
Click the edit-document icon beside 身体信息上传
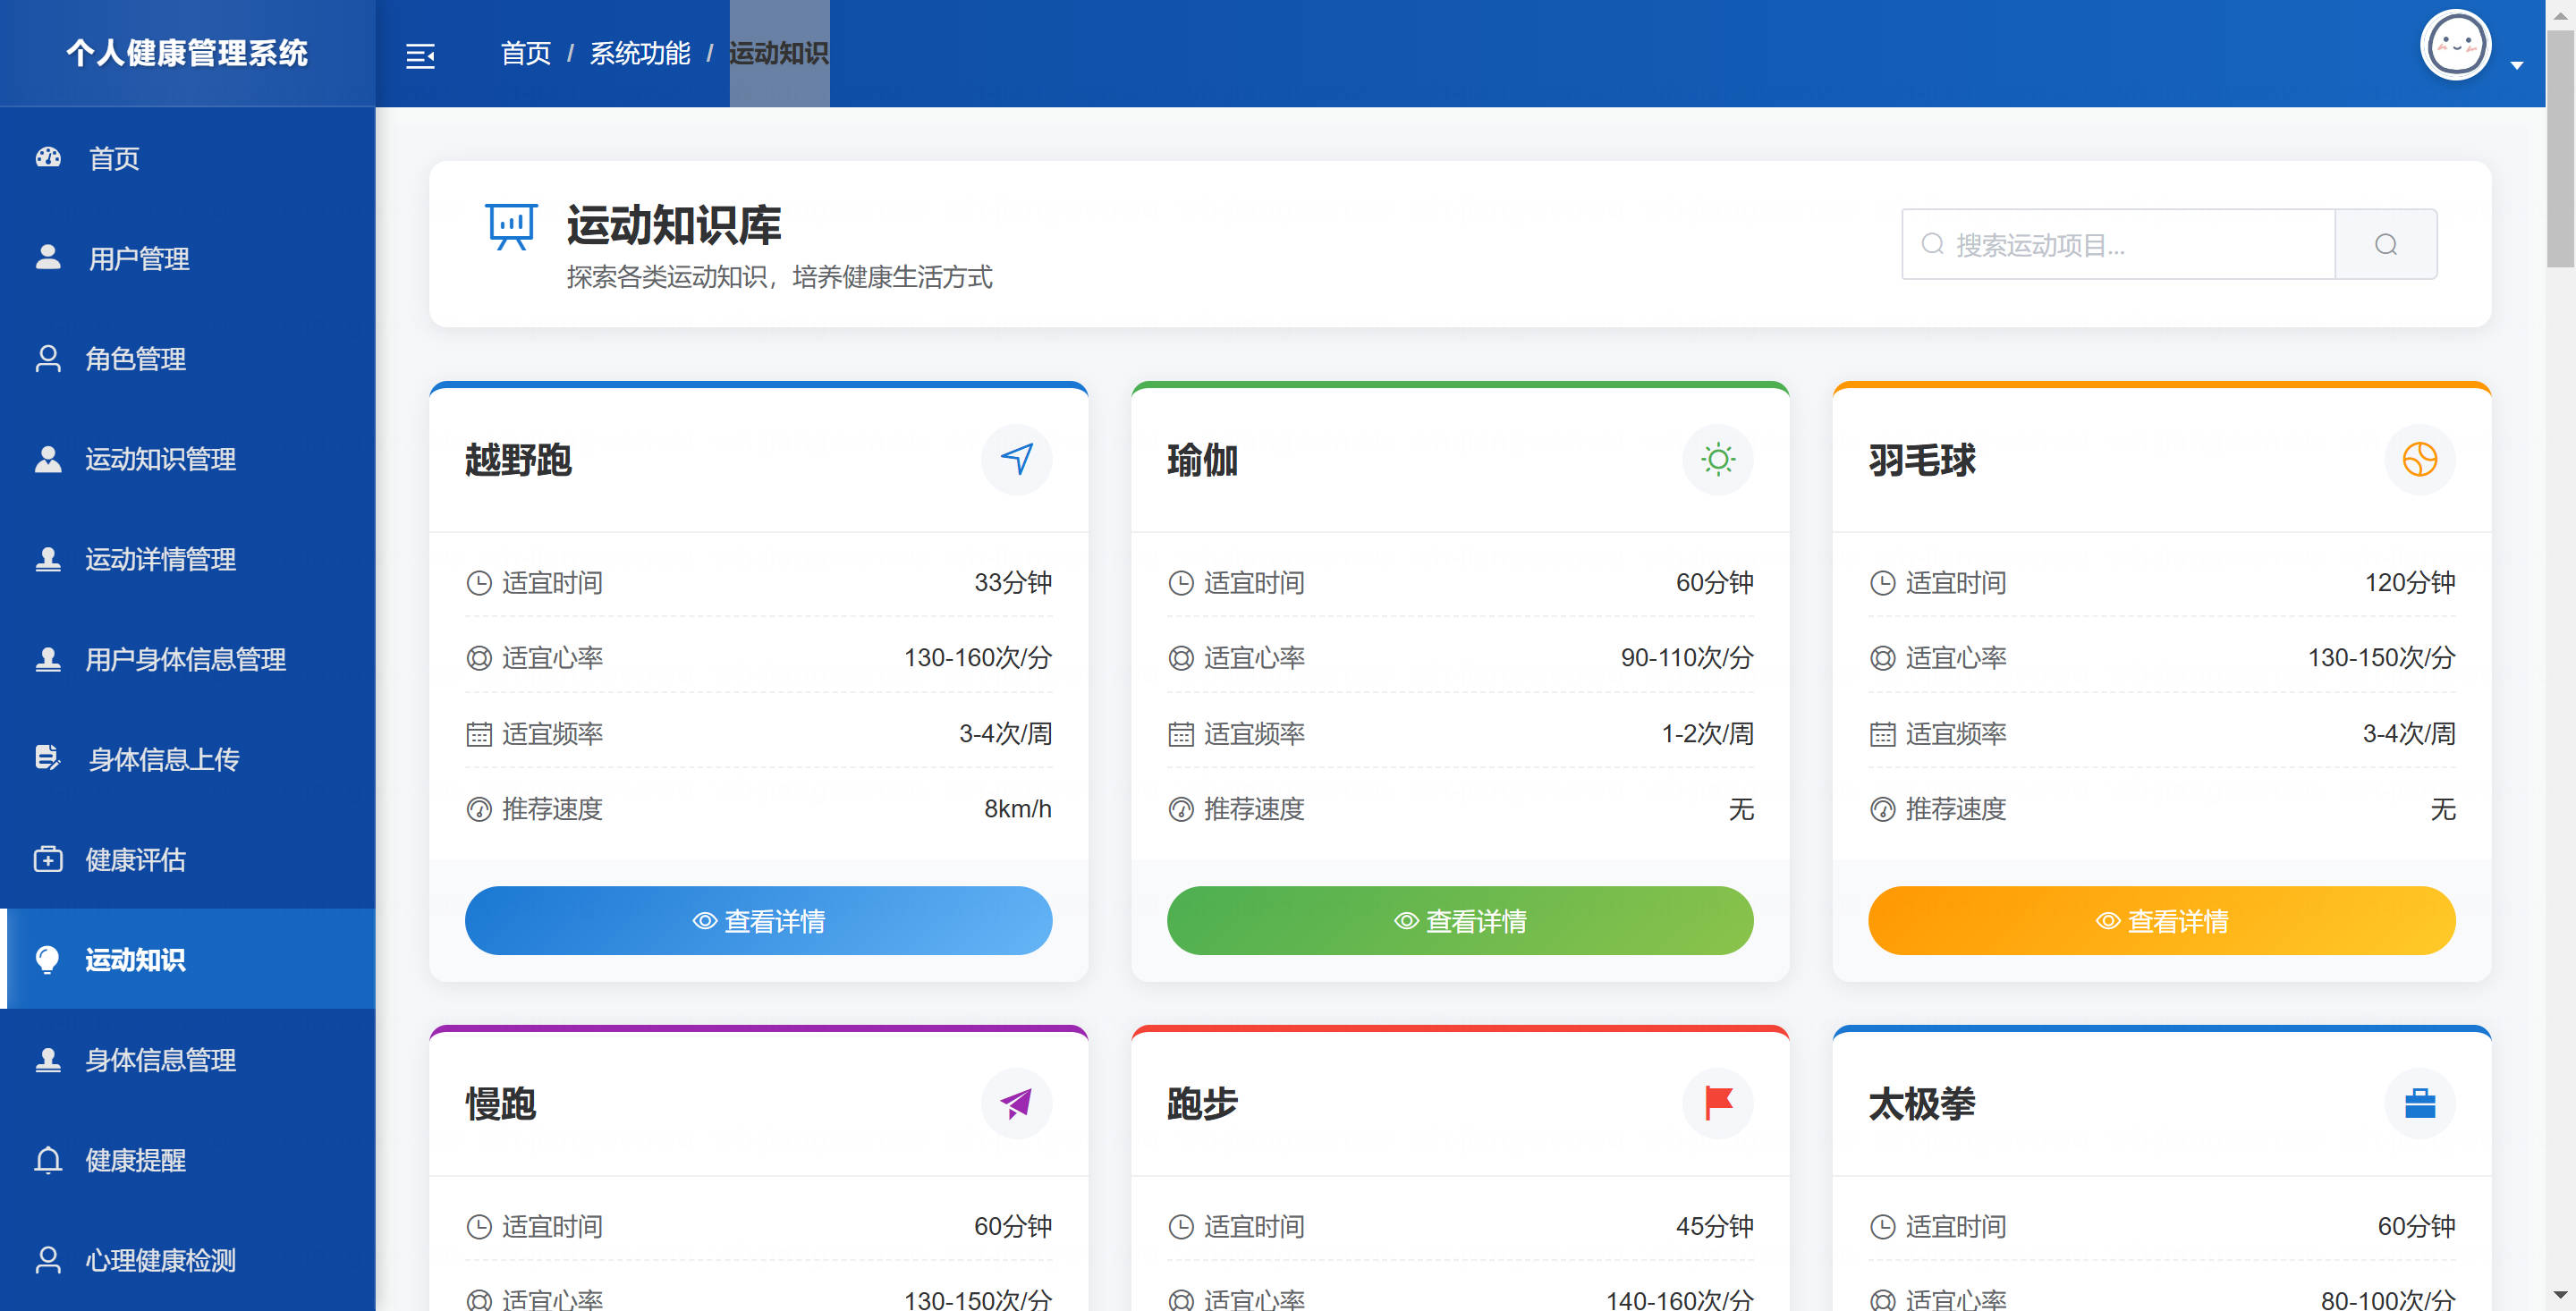pyautogui.click(x=48, y=757)
